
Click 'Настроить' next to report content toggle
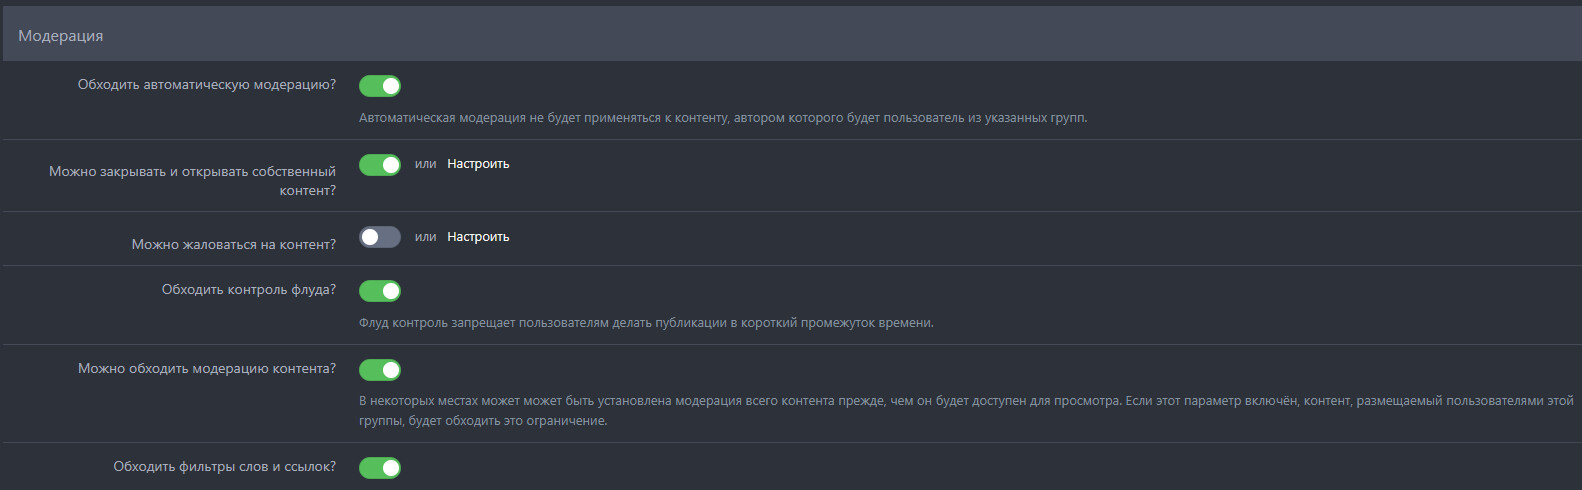(478, 237)
